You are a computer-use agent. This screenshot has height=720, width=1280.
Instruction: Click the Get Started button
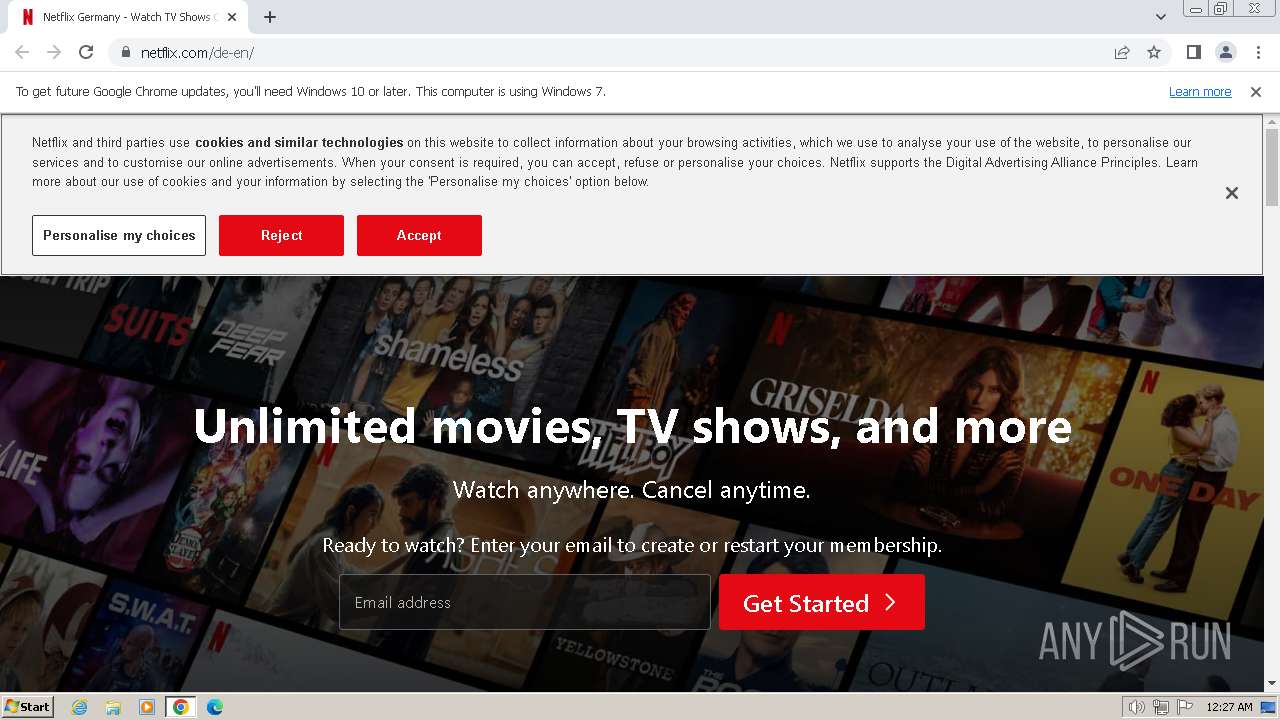click(822, 602)
